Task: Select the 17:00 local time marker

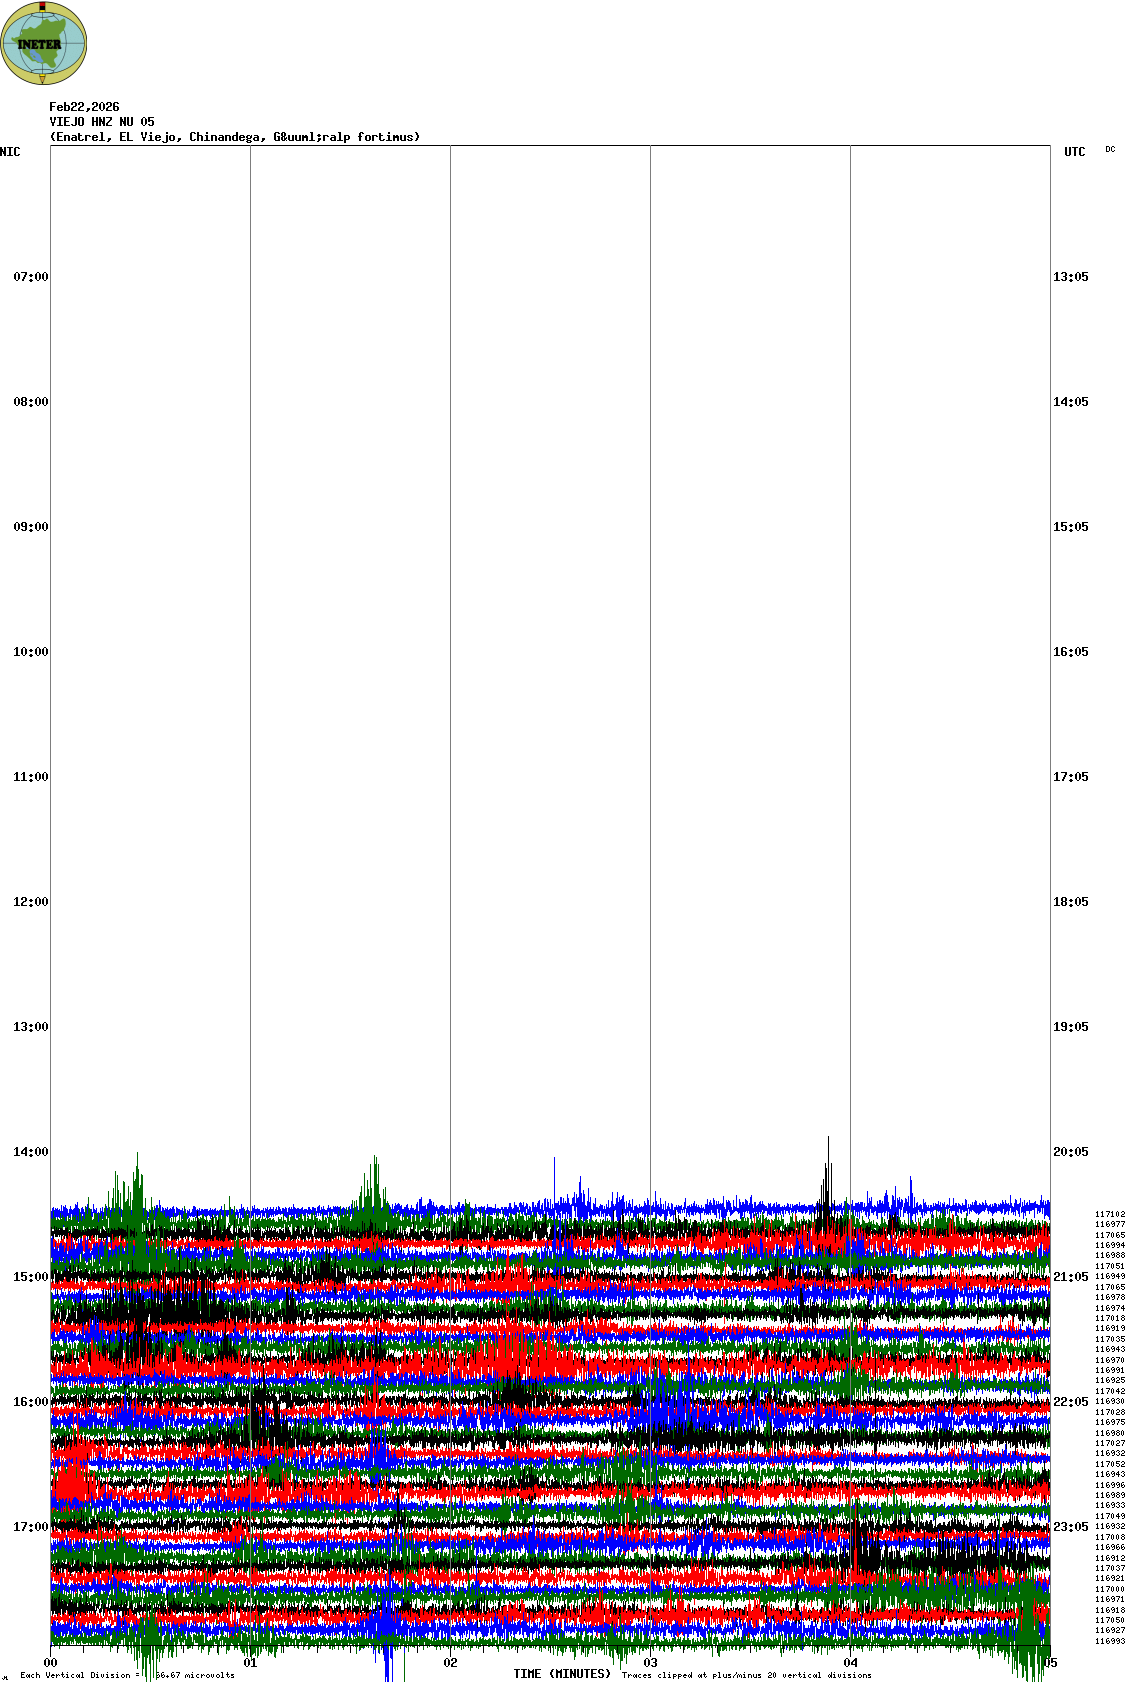Action: coord(30,1527)
